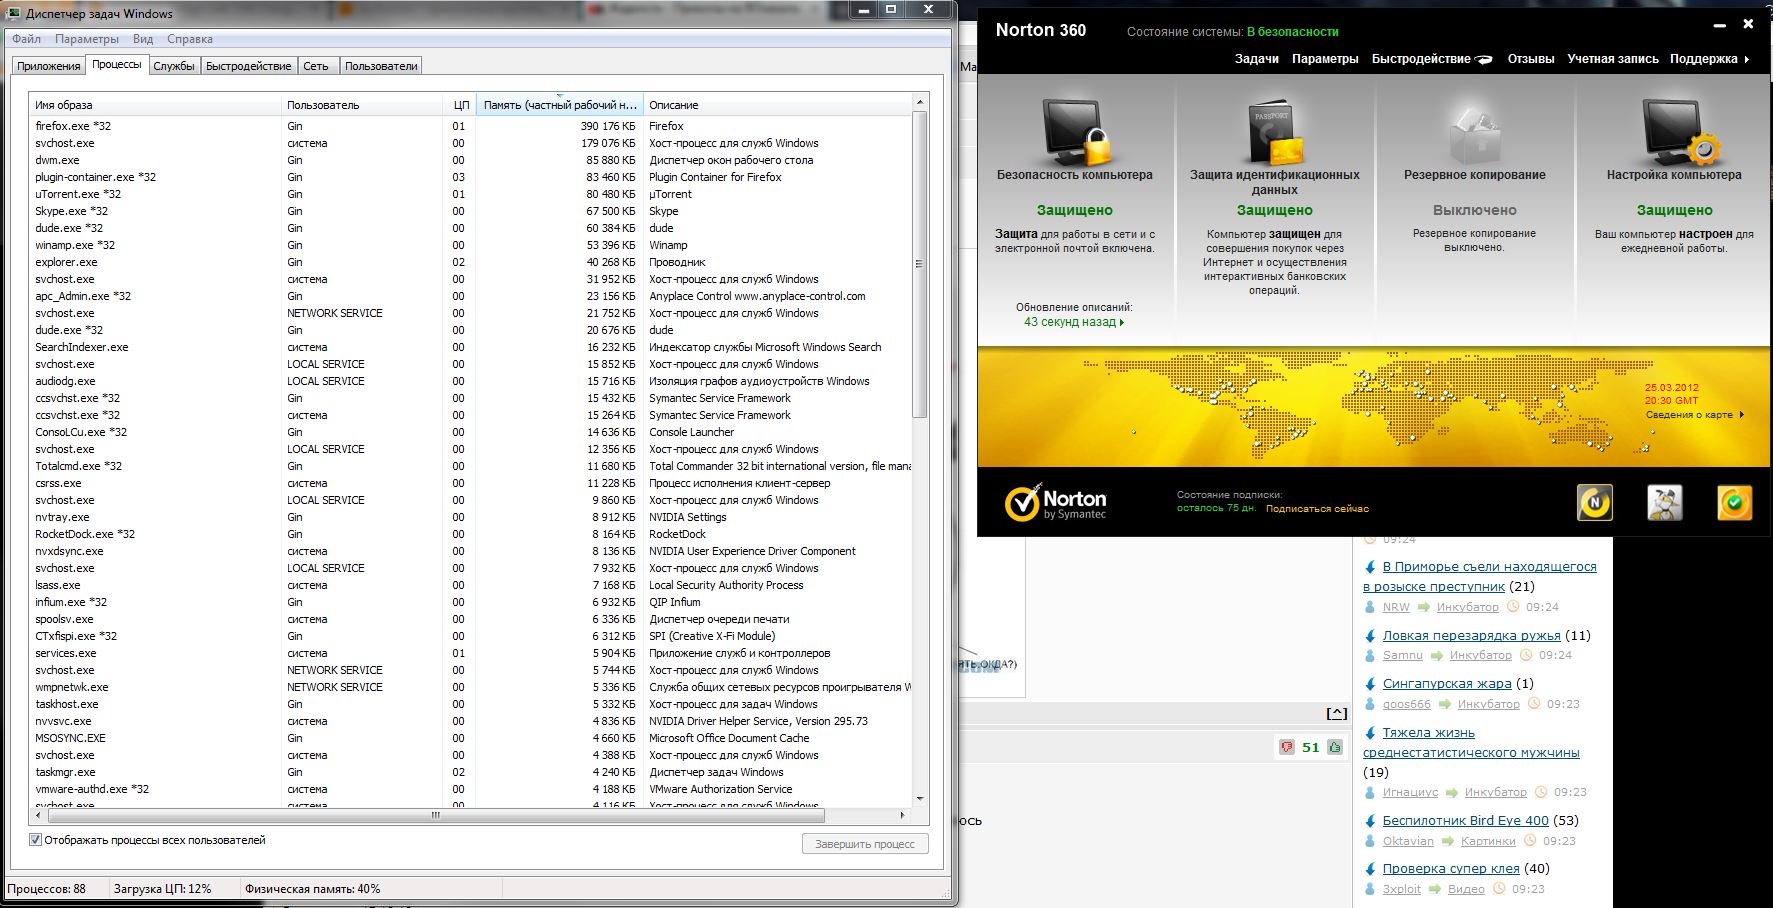The width and height of the screenshot is (1773, 908).
Task: Close the Norton 360 window
Action: tap(1748, 24)
